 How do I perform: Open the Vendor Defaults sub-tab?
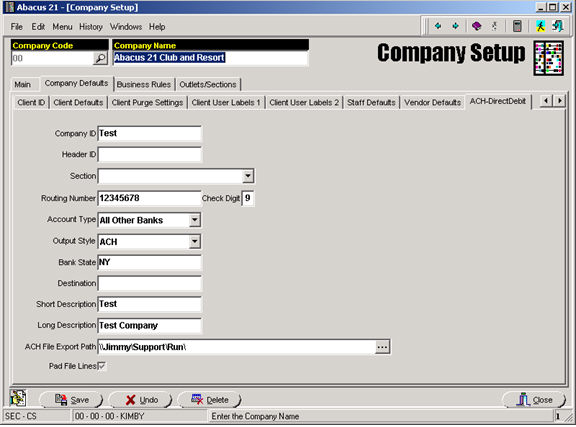click(x=432, y=103)
